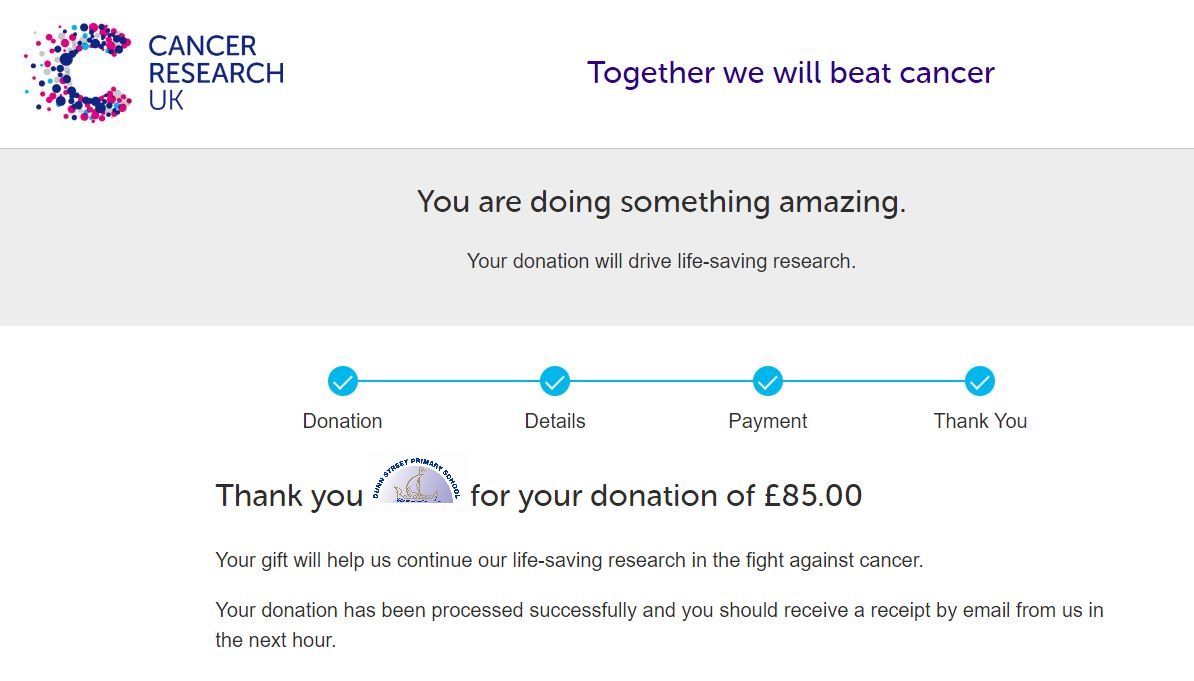
Task: Click the 'You are doing something amazing.' heading
Action: coord(661,202)
